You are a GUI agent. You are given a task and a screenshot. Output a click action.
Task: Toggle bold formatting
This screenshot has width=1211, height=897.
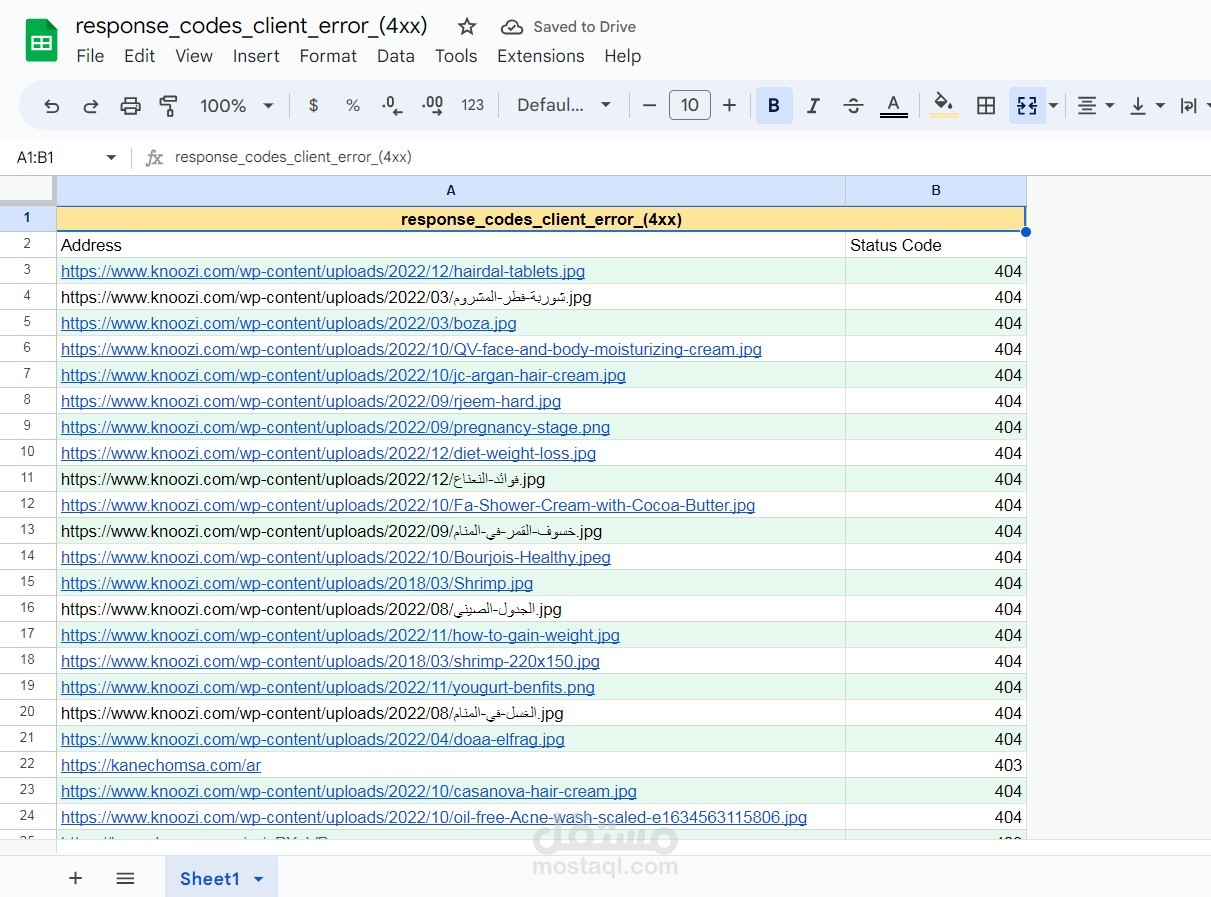click(774, 105)
